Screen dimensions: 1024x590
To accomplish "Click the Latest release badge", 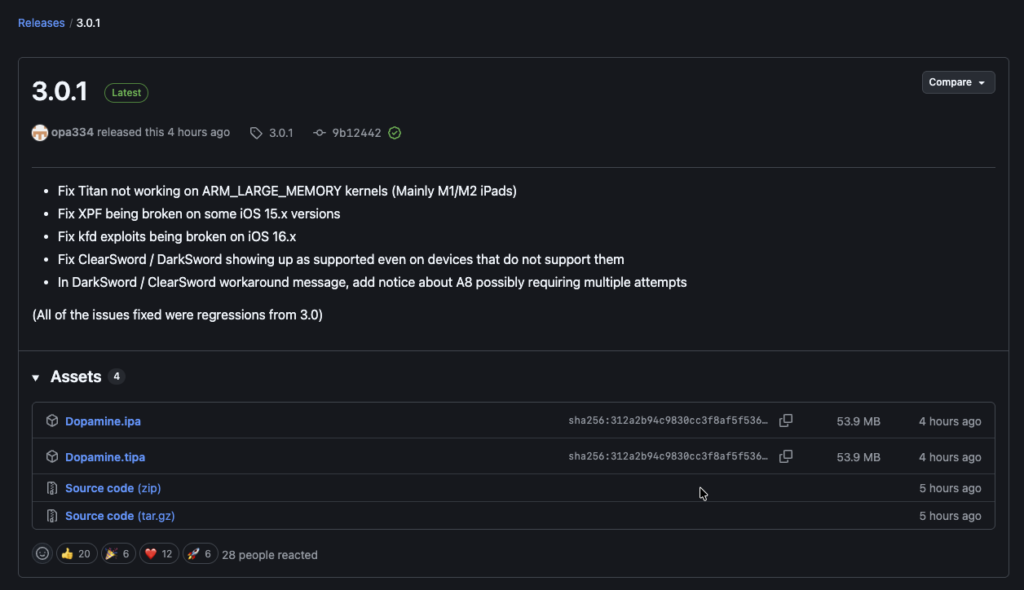I will [x=126, y=93].
